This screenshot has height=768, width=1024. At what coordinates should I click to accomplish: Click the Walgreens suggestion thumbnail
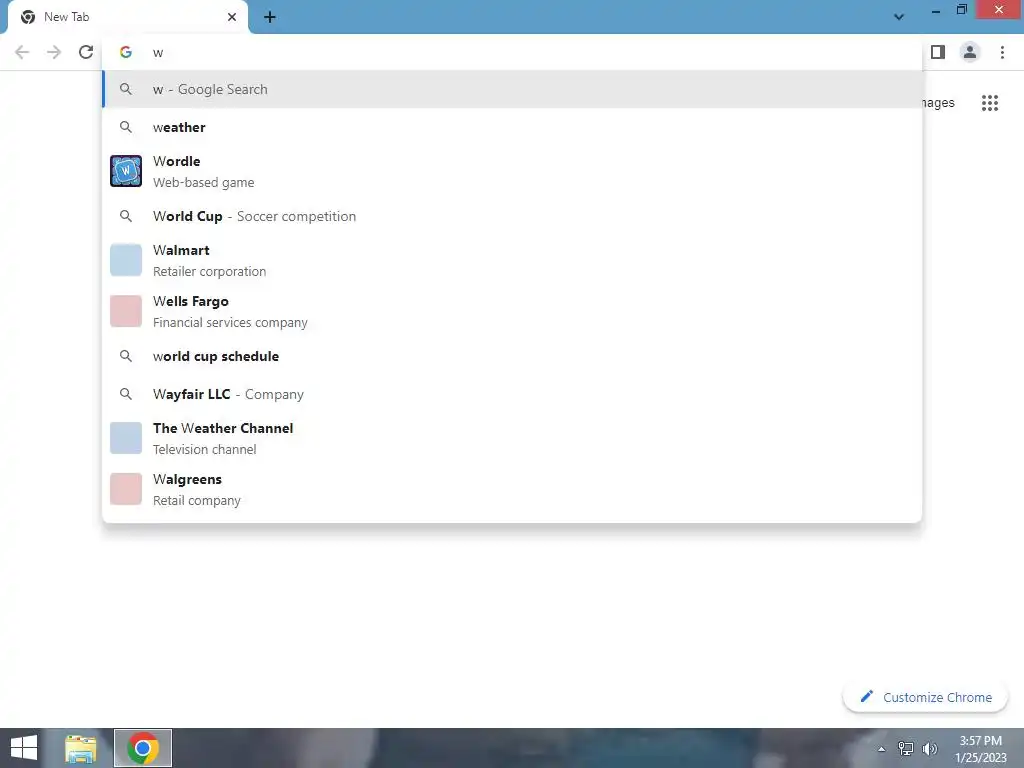[126, 489]
